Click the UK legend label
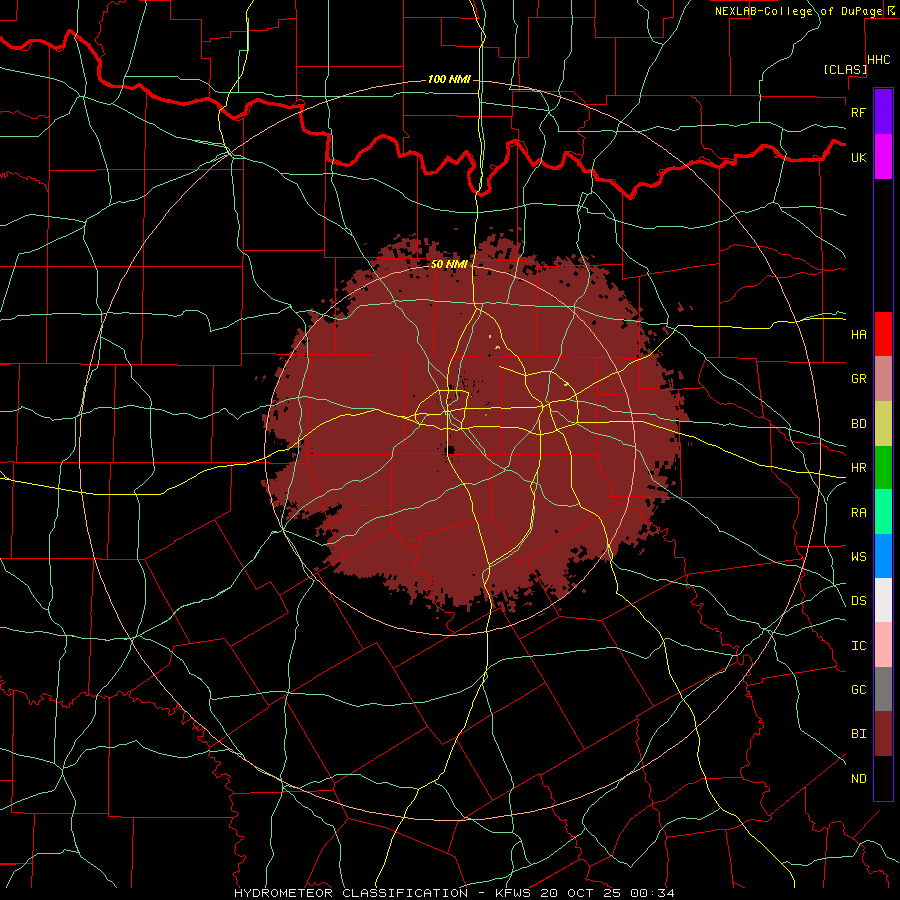This screenshot has width=900, height=900. (x=858, y=157)
